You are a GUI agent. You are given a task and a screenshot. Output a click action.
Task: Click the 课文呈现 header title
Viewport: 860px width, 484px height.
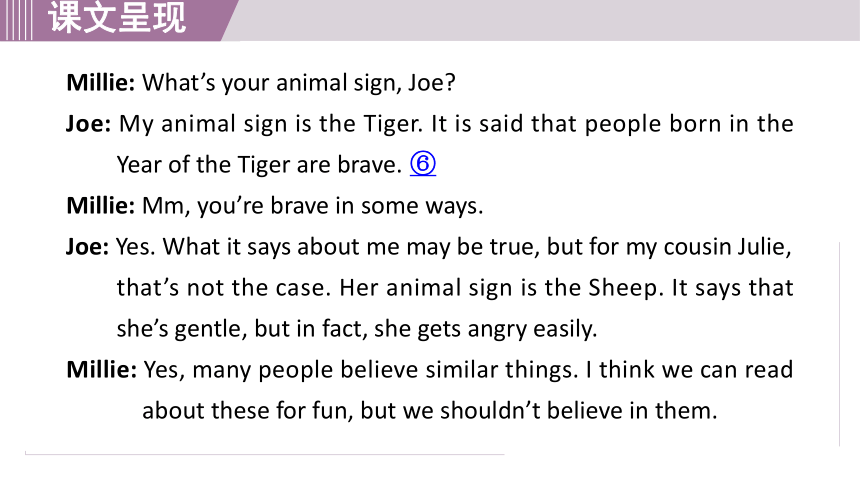click(x=117, y=18)
